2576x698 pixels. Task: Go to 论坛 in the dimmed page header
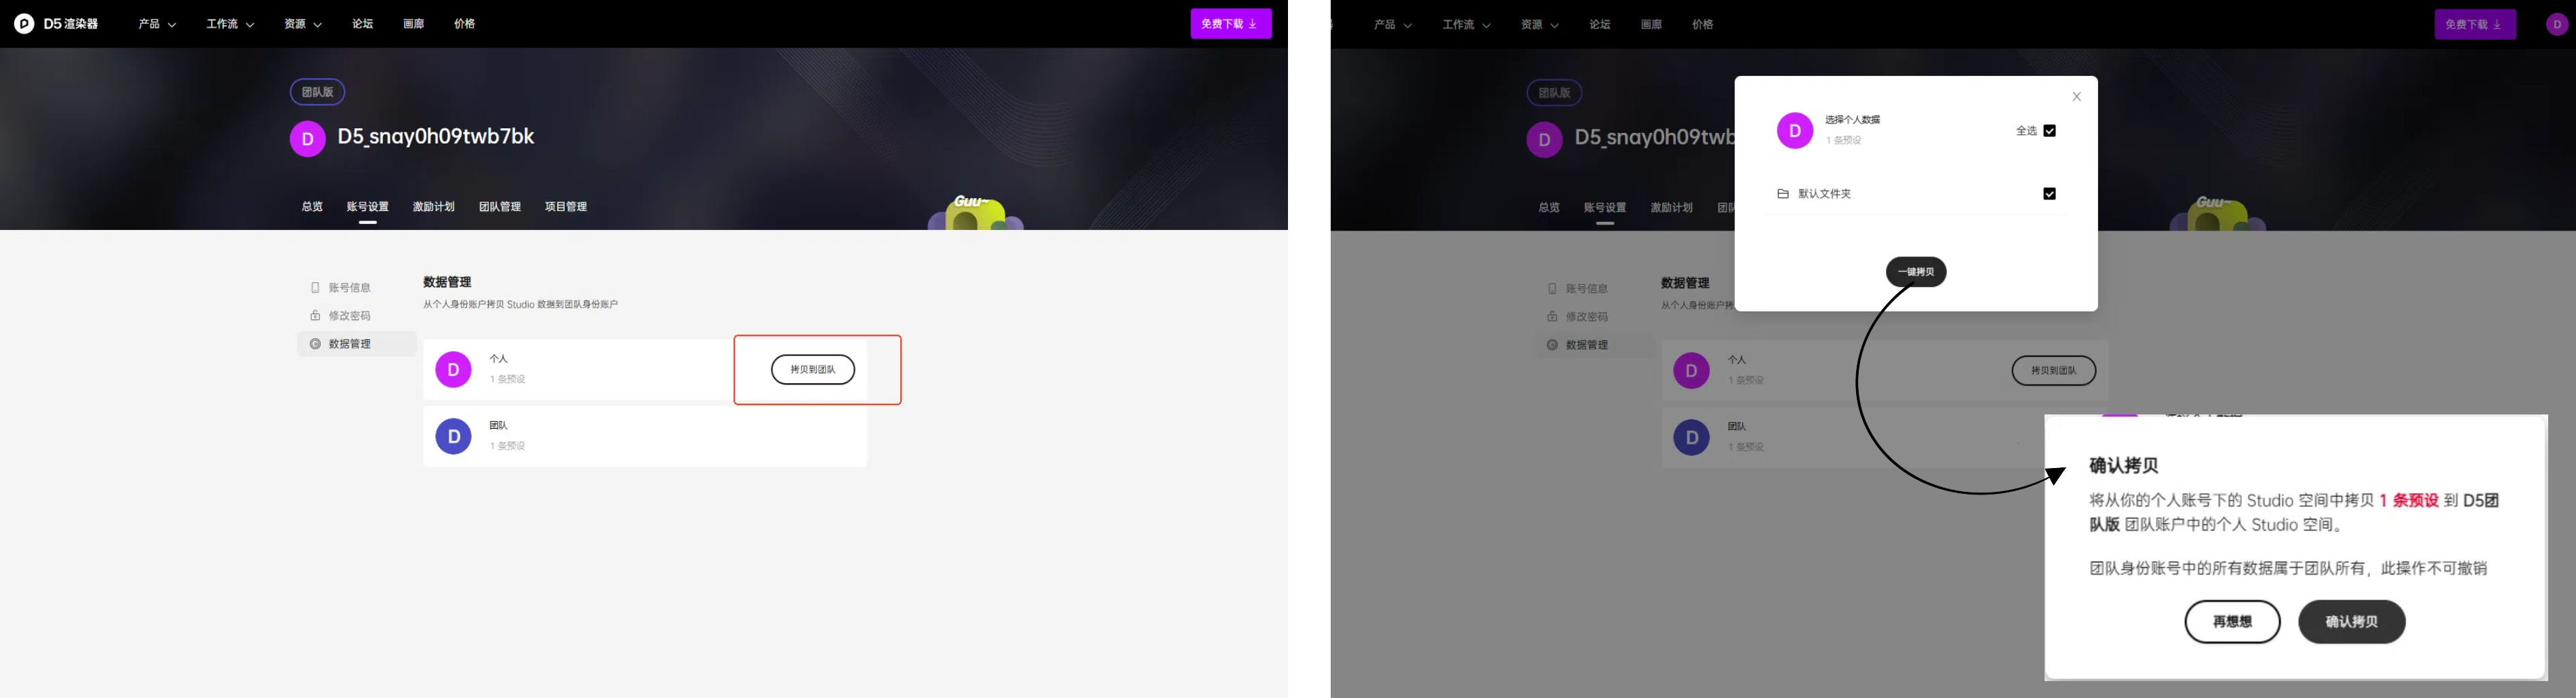point(1600,25)
